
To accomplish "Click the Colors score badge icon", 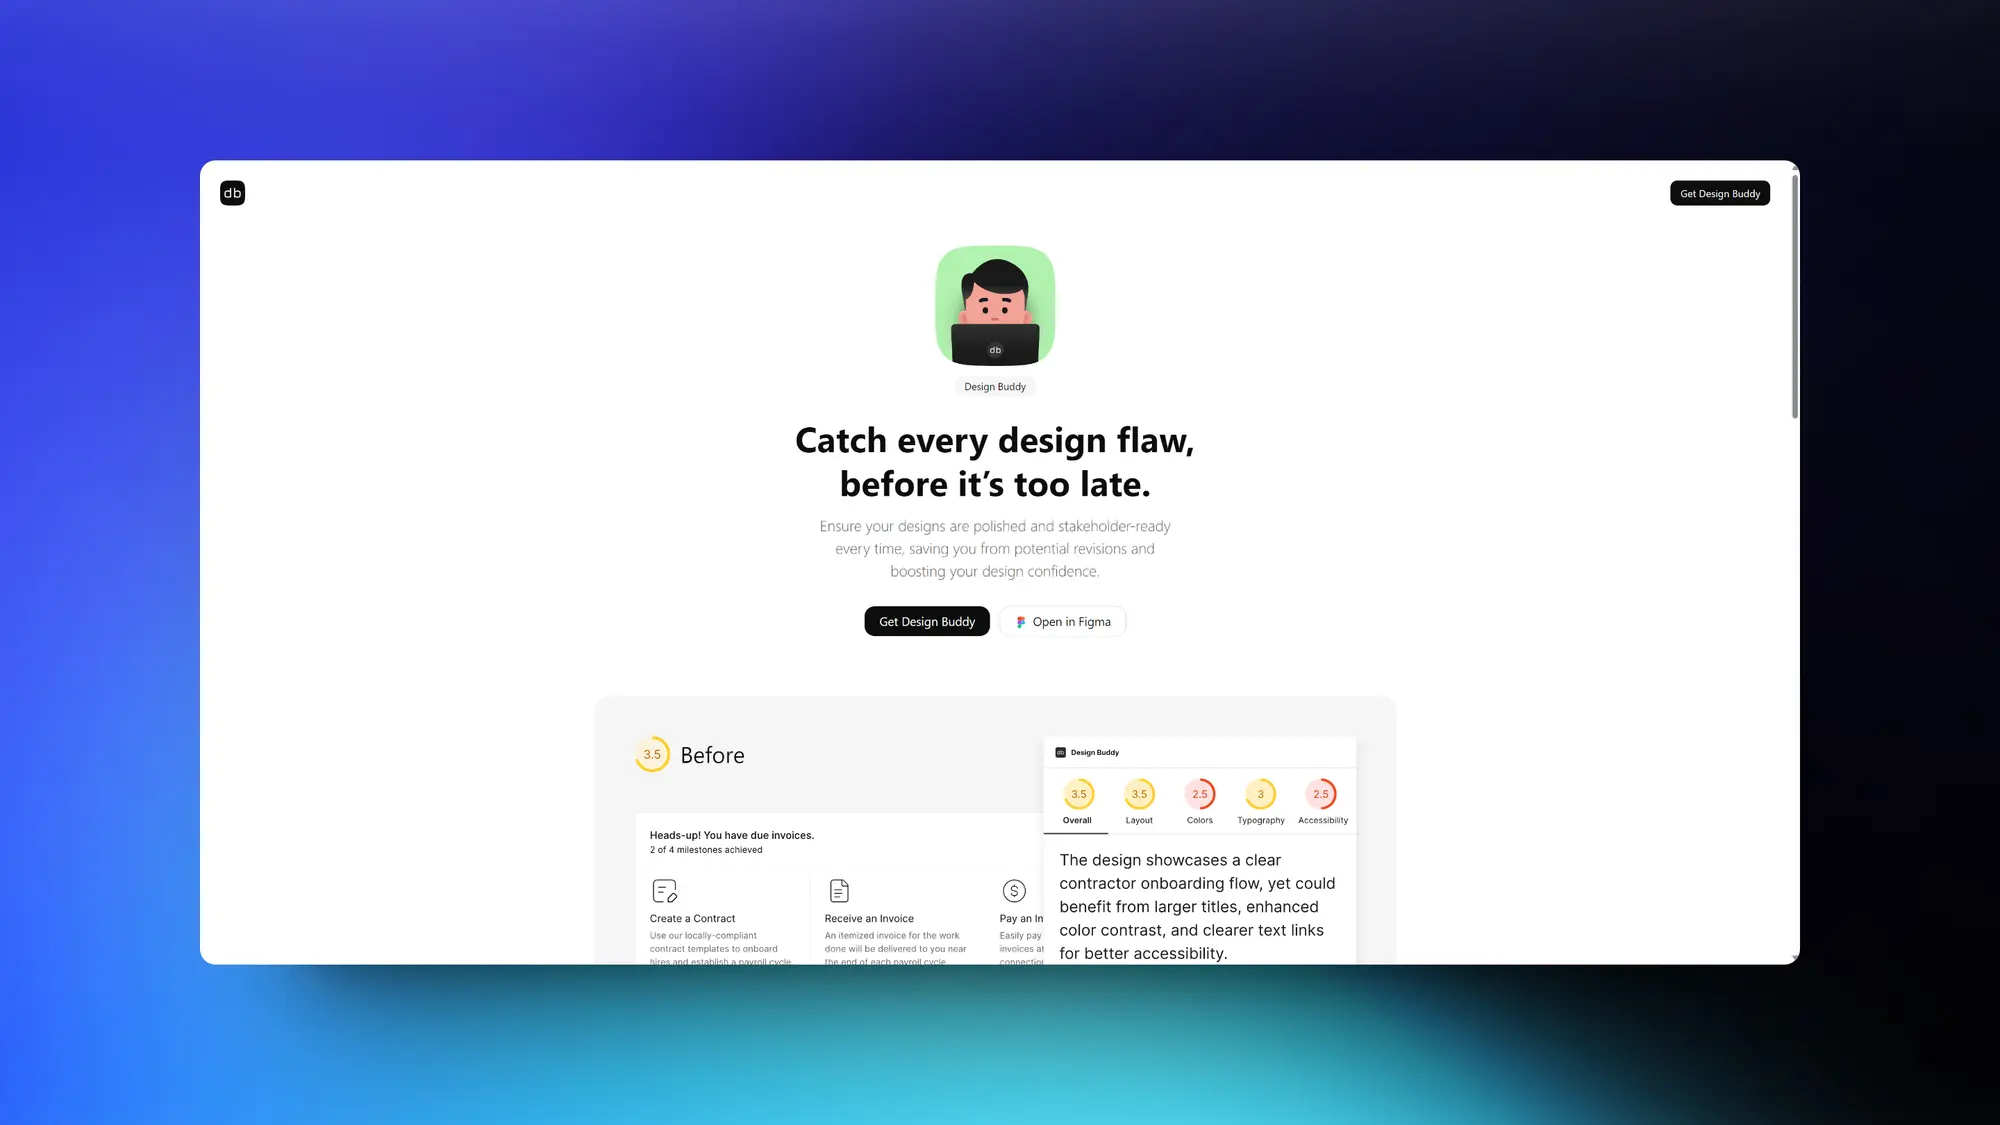I will tap(1199, 794).
